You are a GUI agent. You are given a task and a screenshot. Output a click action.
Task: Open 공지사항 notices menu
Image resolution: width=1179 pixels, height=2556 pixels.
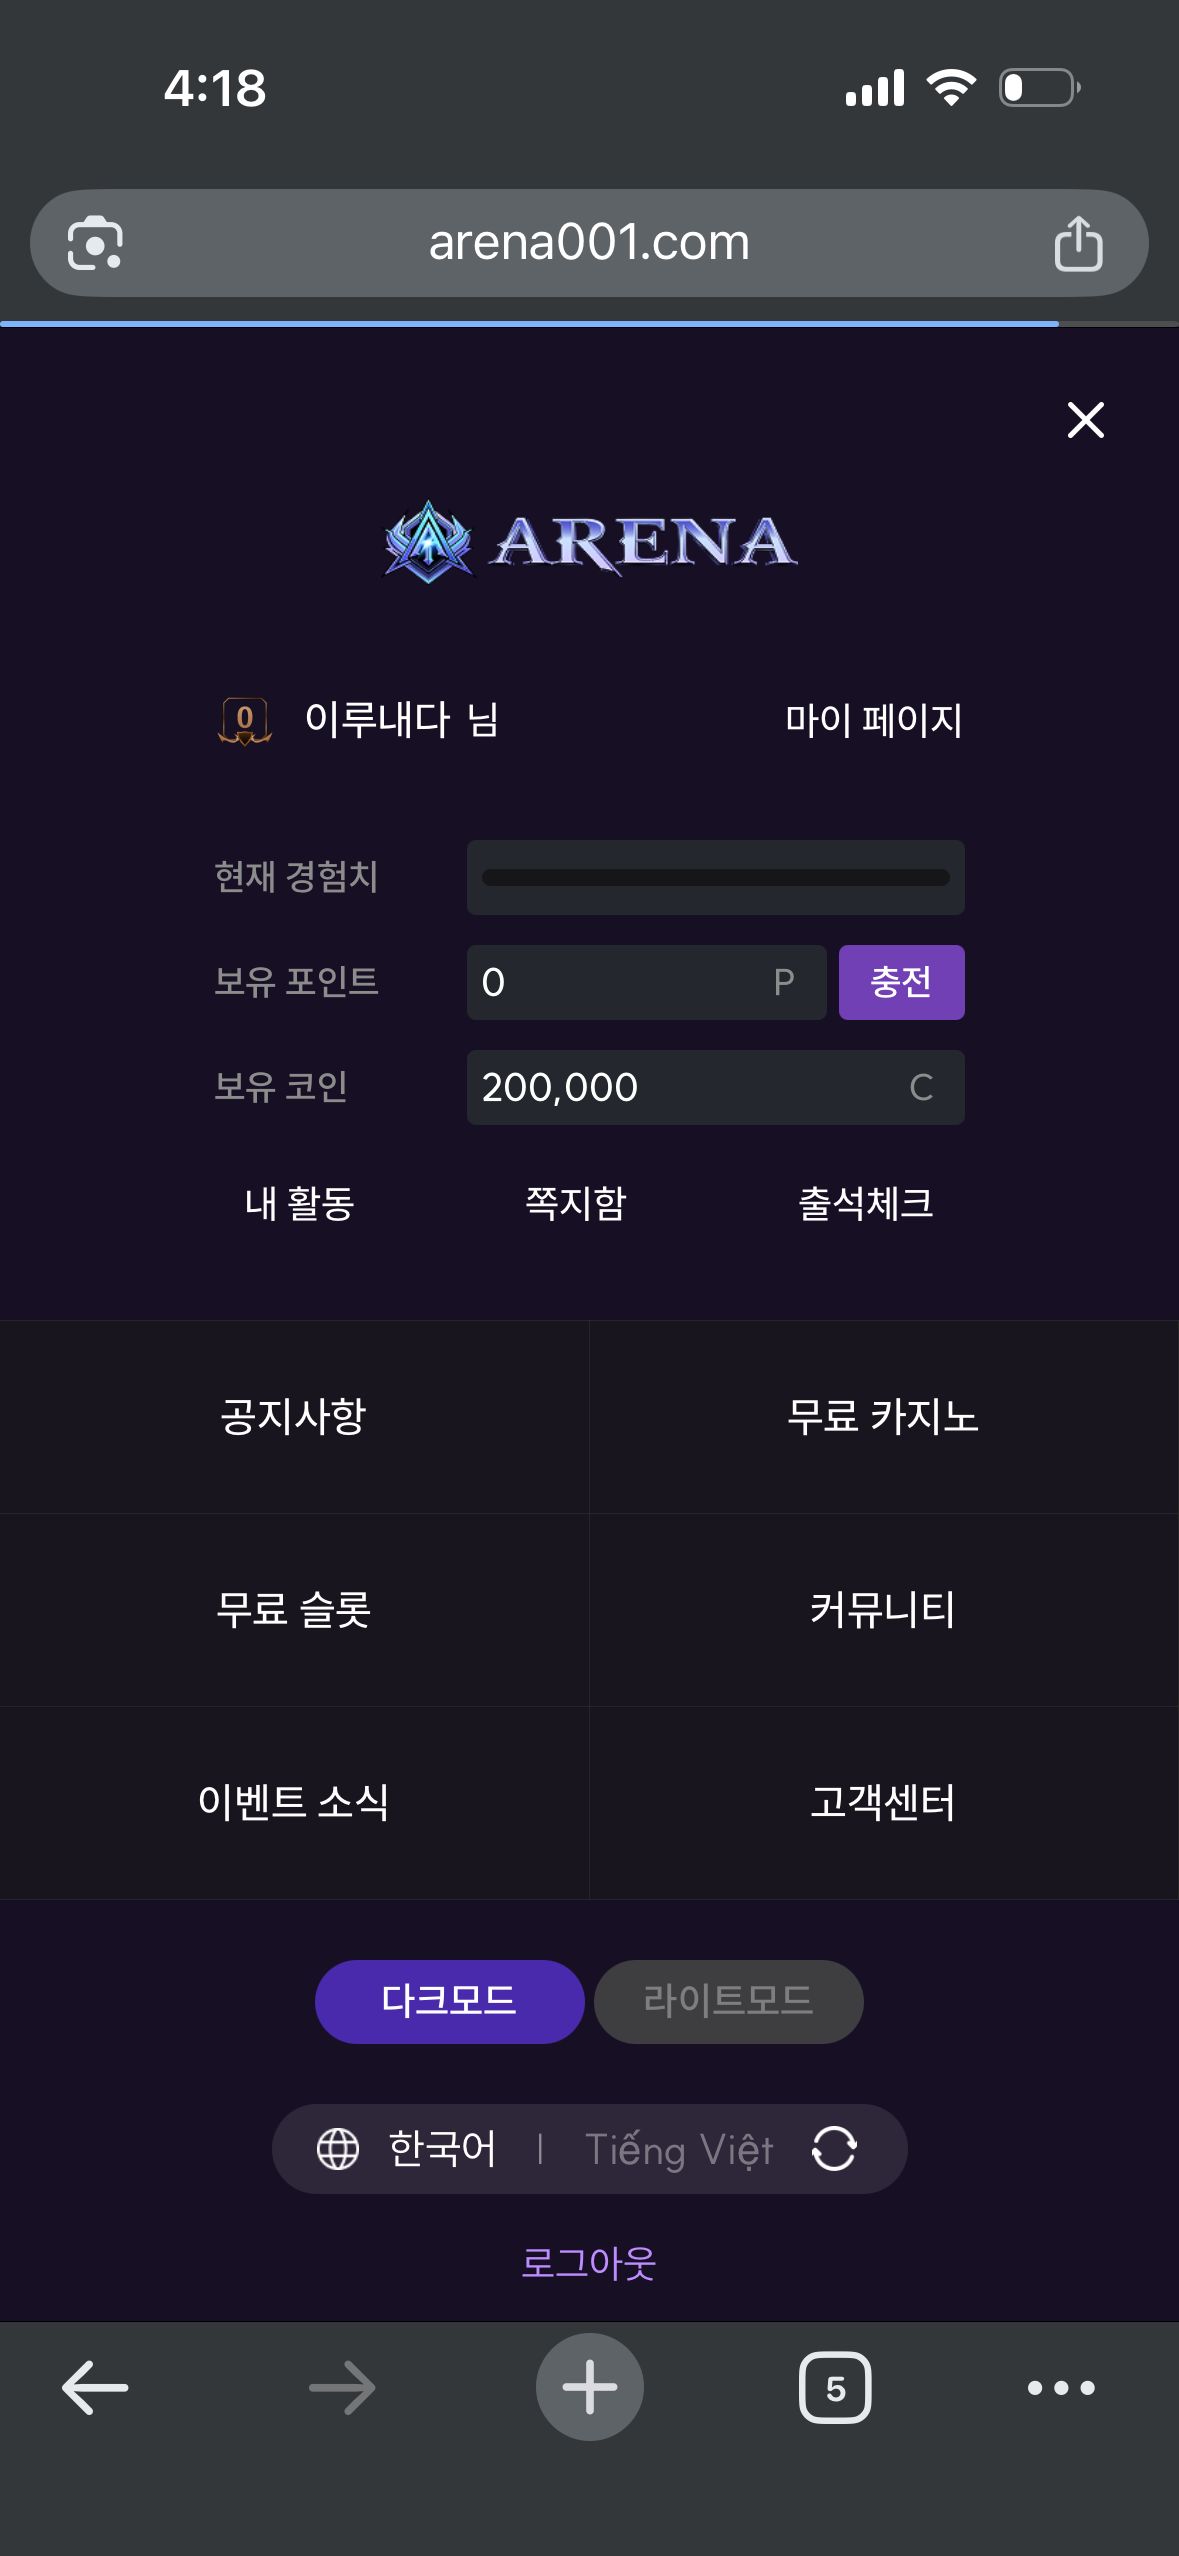click(294, 1416)
